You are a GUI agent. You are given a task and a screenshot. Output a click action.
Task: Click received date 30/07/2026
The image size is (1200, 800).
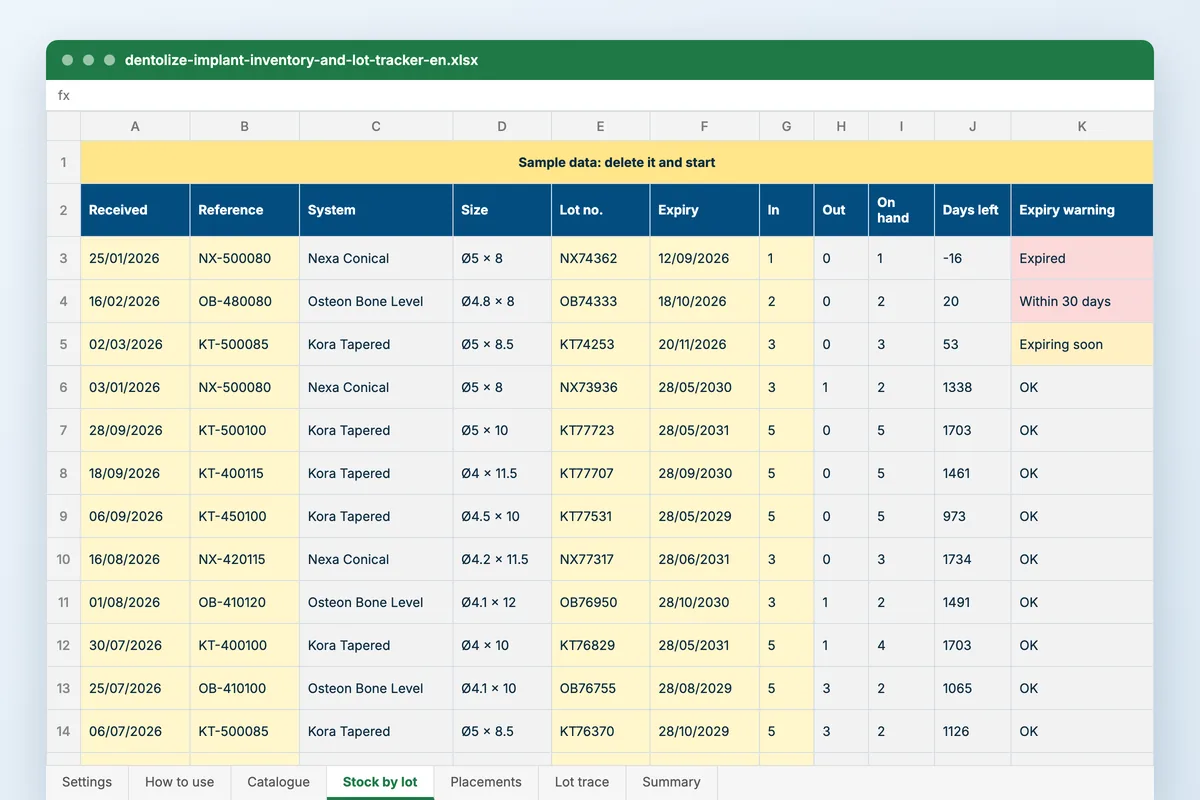click(135, 645)
